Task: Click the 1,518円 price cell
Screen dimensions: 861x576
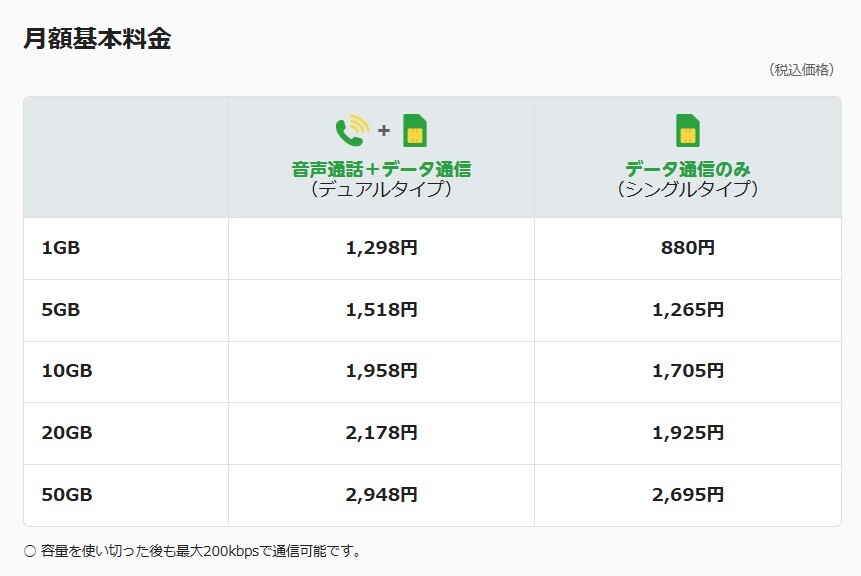Action: coord(381,310)
